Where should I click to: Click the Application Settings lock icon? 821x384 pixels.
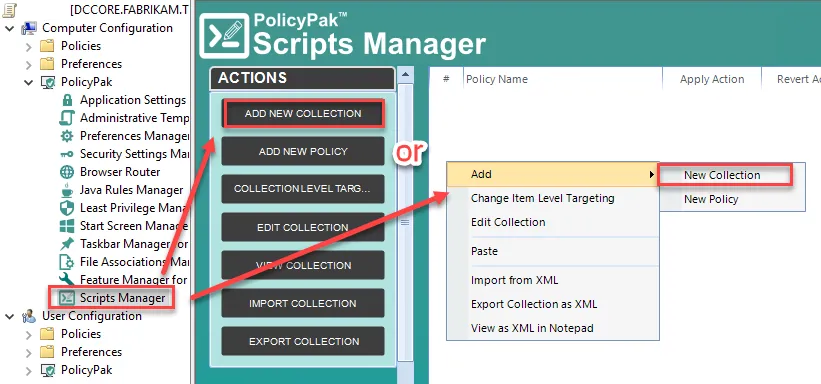67,100
